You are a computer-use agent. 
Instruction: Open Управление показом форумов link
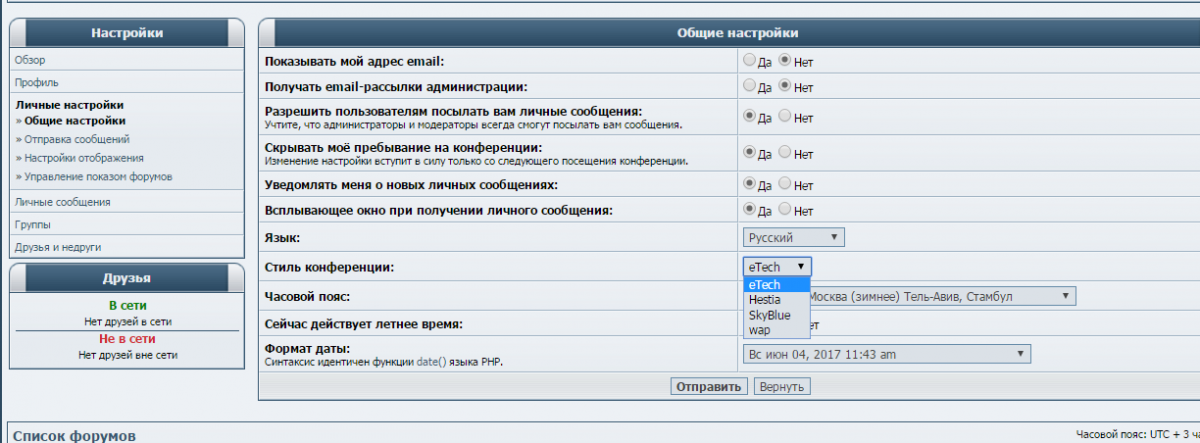coord(97,177)
